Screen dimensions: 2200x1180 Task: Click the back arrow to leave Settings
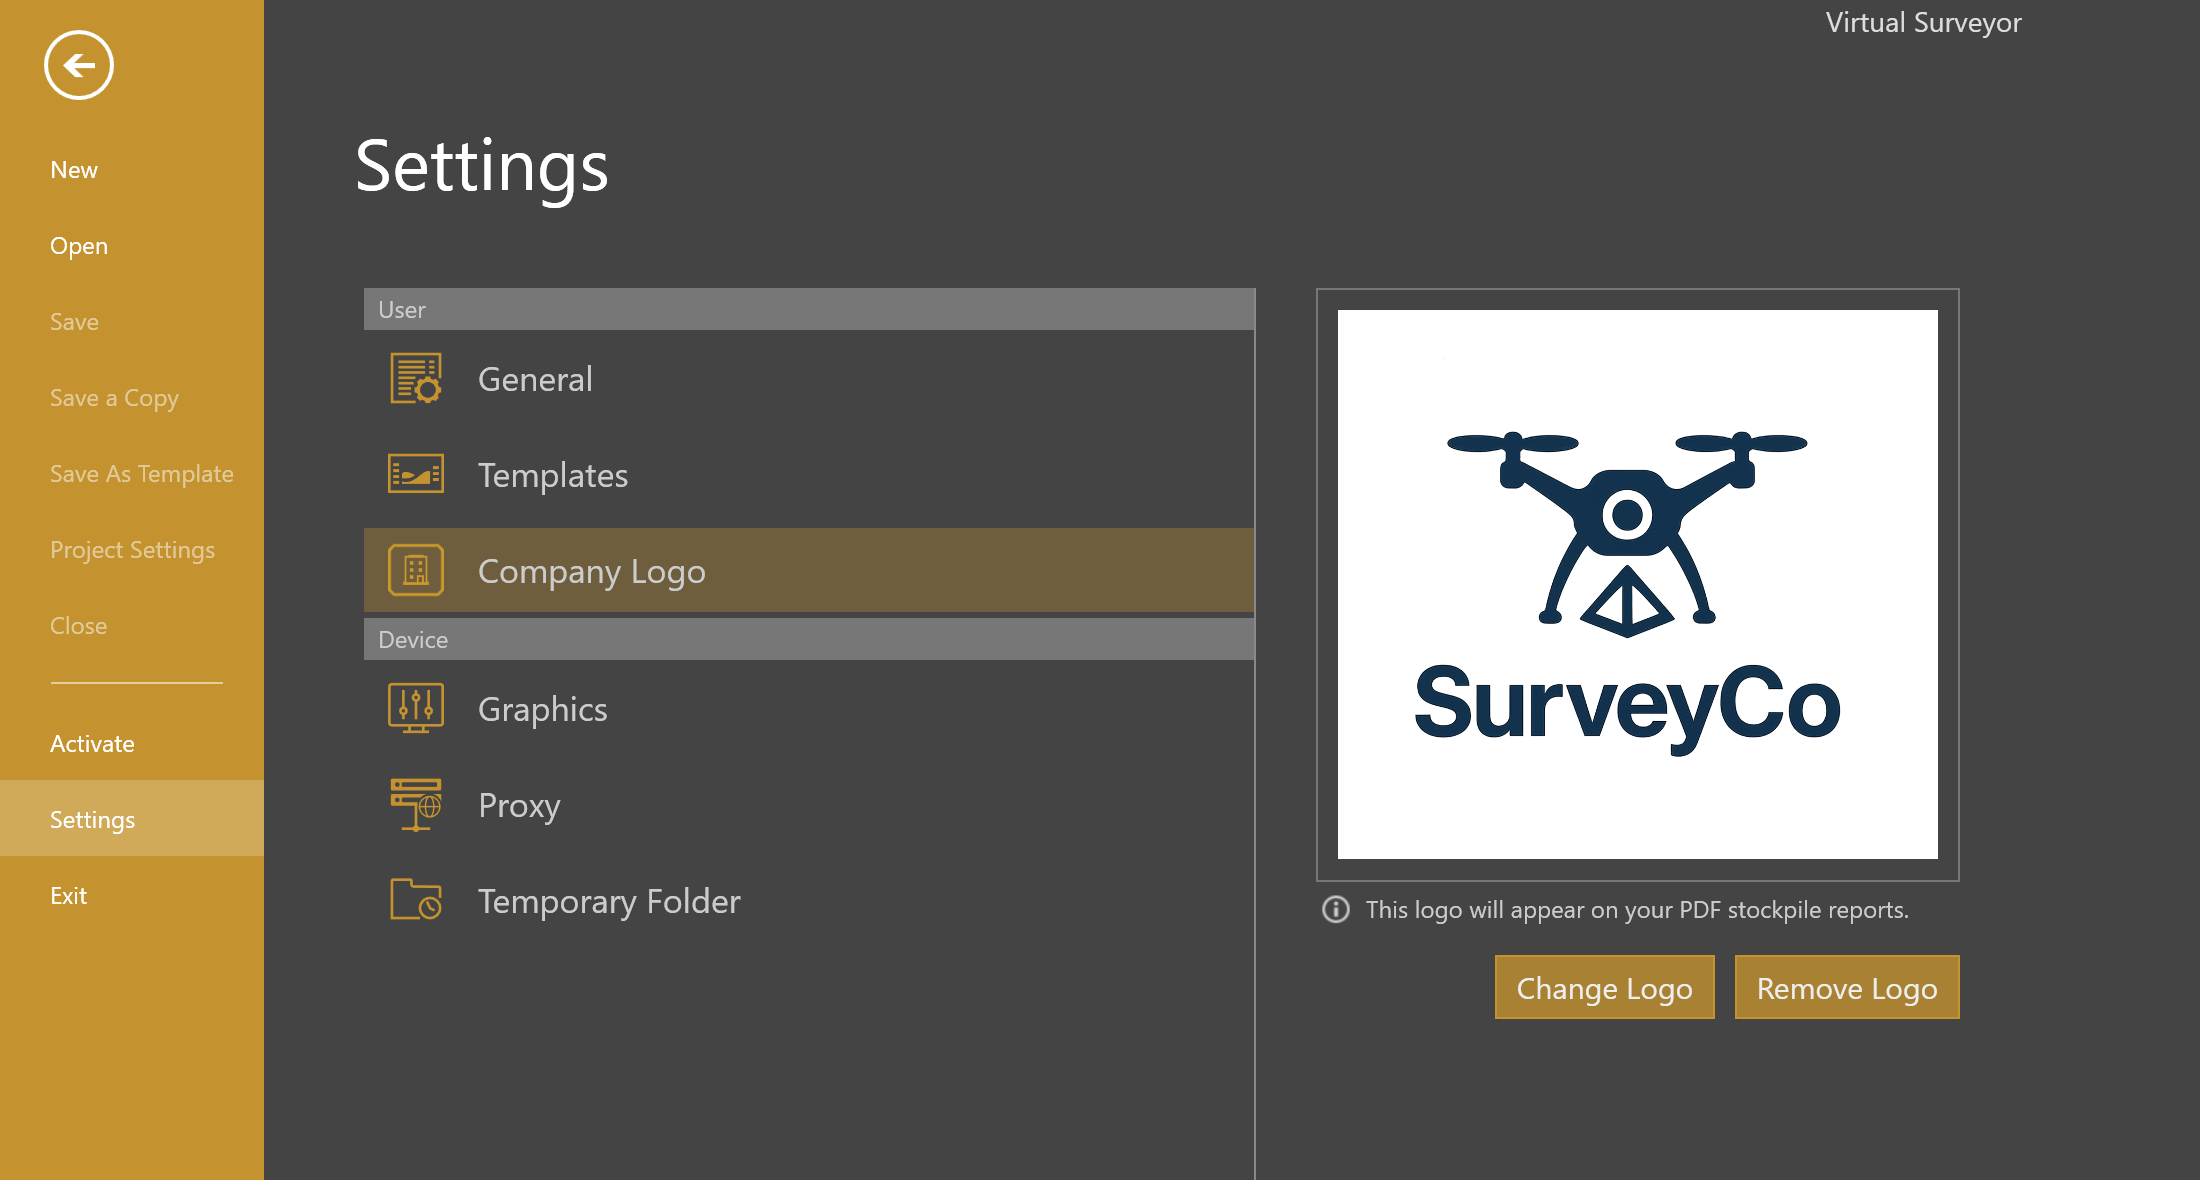point(78,65)
